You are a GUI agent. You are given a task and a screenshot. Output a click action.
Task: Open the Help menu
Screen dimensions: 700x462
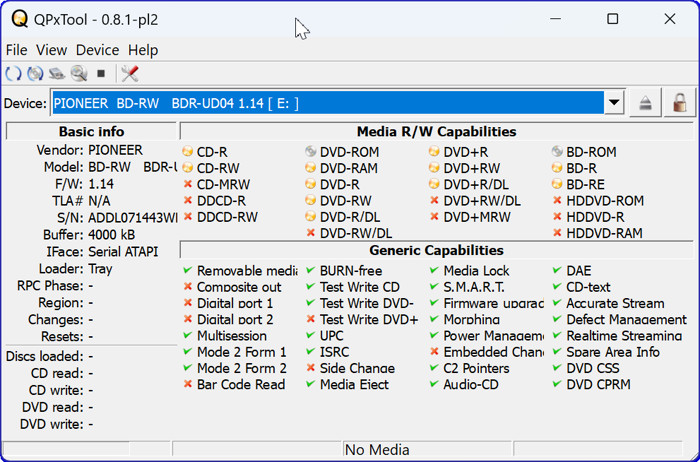[x=143, y=50]
